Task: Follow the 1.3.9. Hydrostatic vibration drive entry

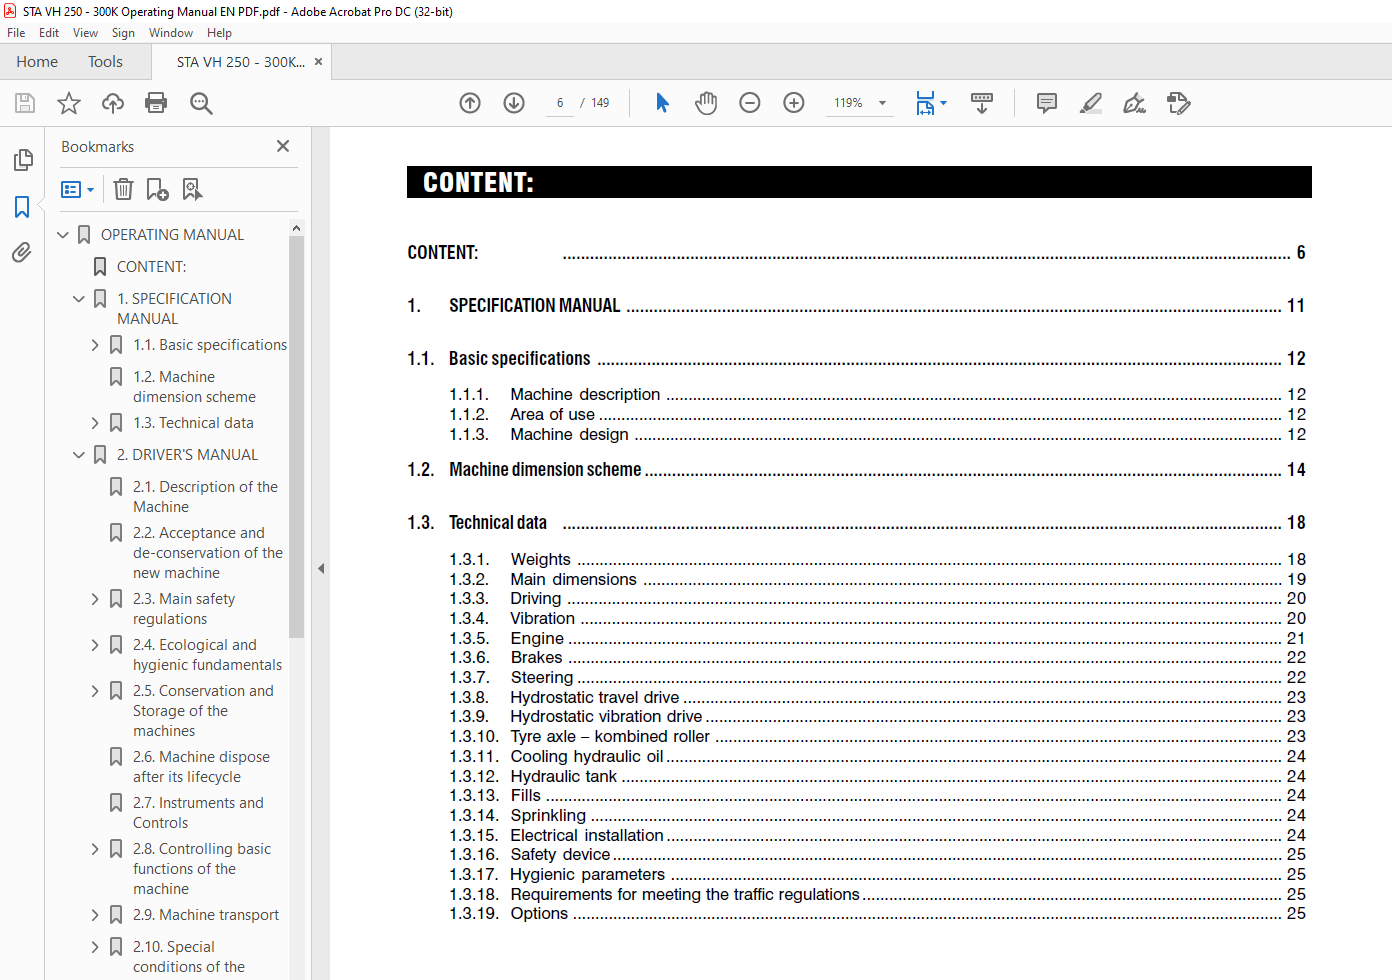Action: tap(877, 716)
